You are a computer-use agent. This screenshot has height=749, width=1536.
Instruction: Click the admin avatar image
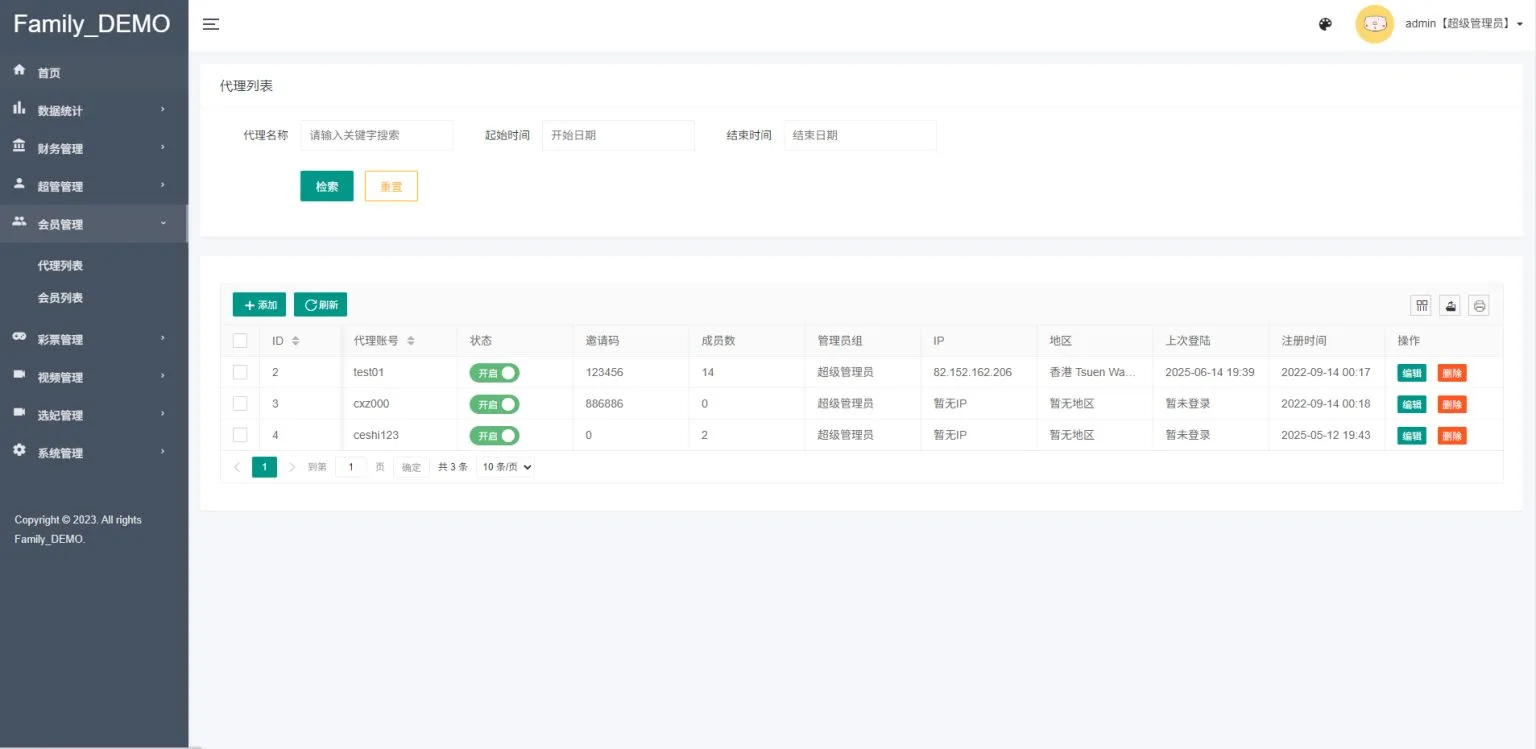tap(1374, 24)
